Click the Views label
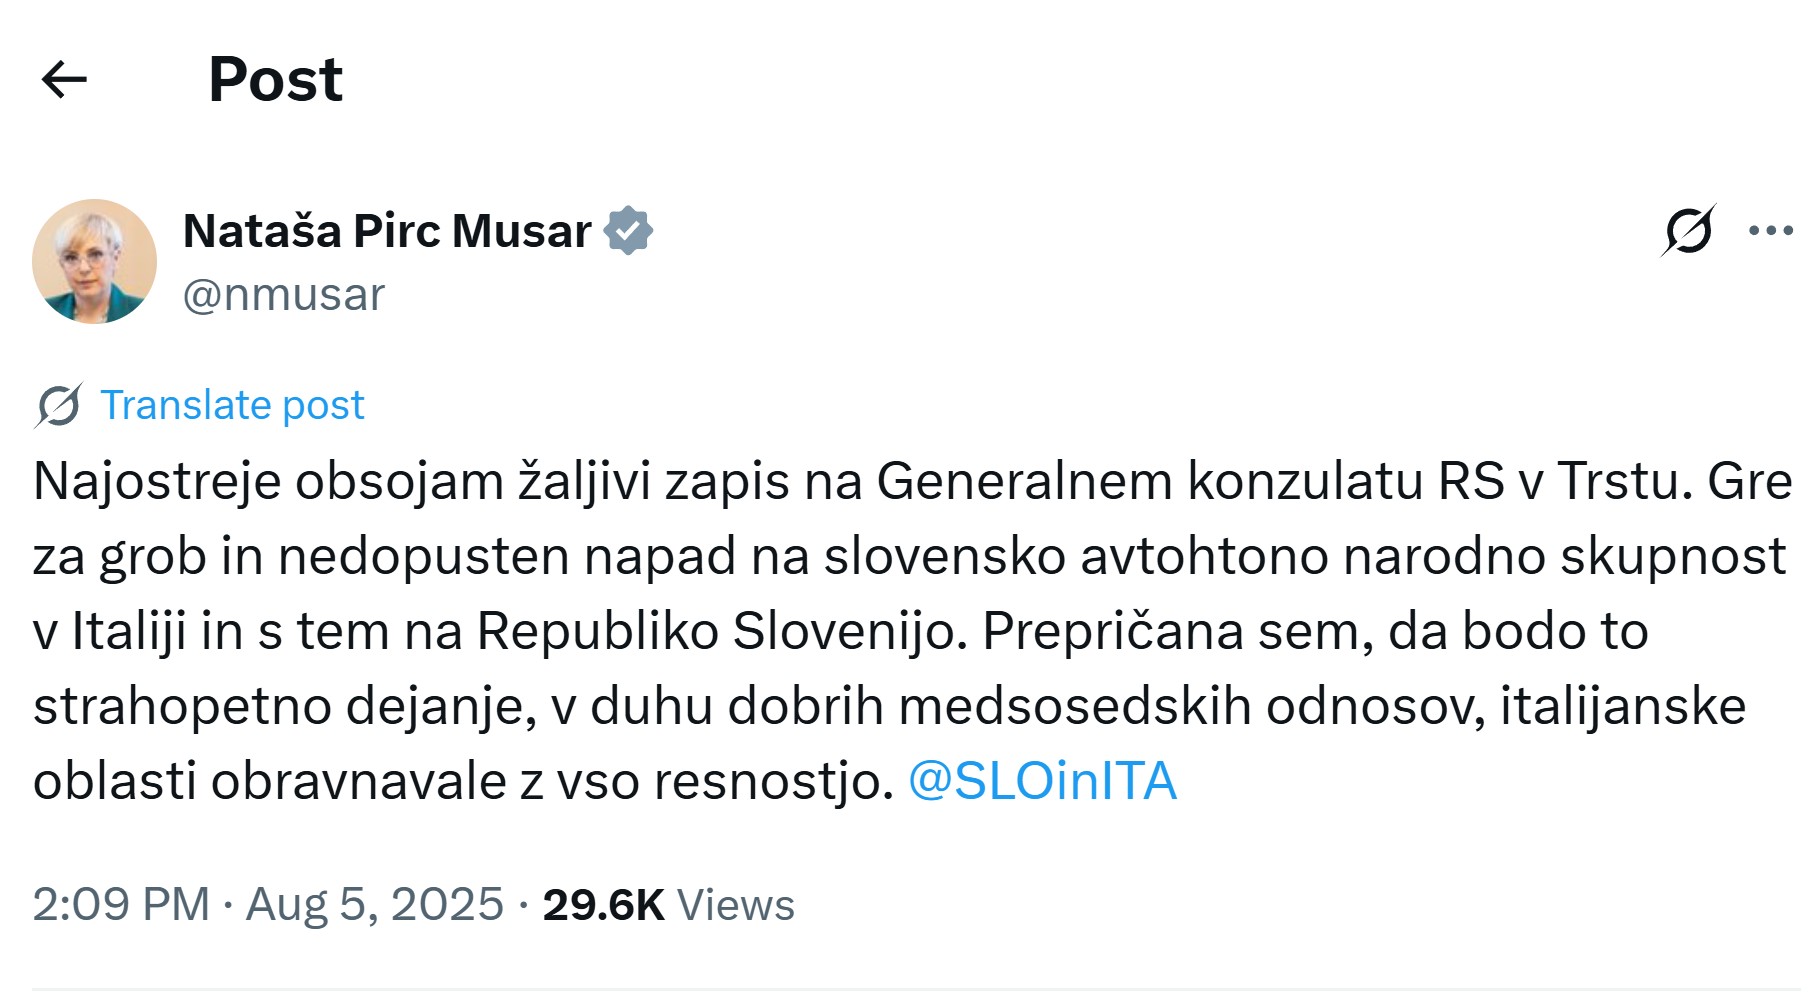Screen dimensions: 1812x997 point(735,905)
